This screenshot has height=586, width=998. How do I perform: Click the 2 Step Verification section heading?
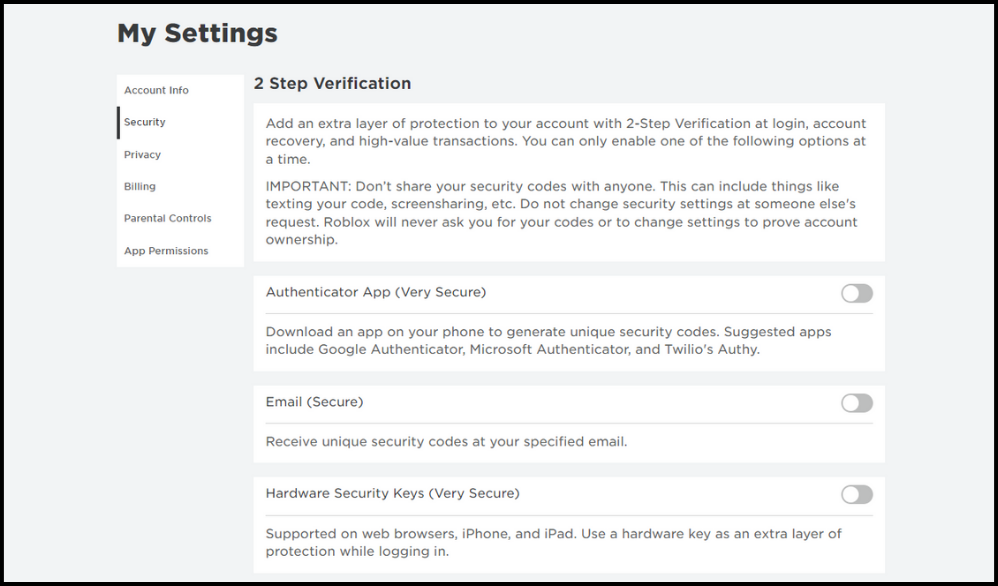tap(332, 83)
